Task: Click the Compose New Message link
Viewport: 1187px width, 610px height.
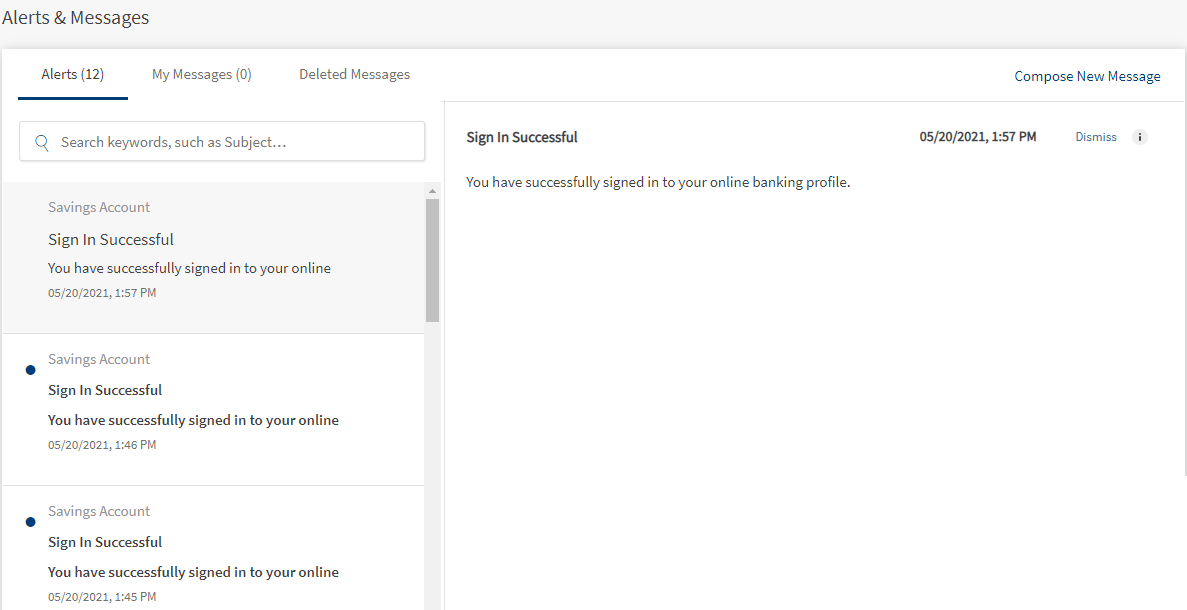Action: pyautogui.click(x=1087, y=76)
